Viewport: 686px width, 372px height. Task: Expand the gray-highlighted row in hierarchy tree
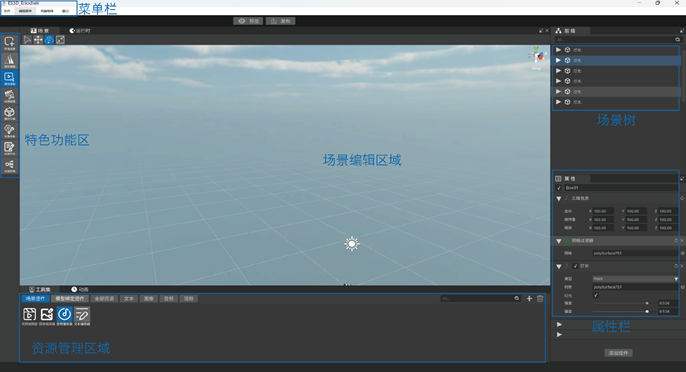tap(558, 91)
